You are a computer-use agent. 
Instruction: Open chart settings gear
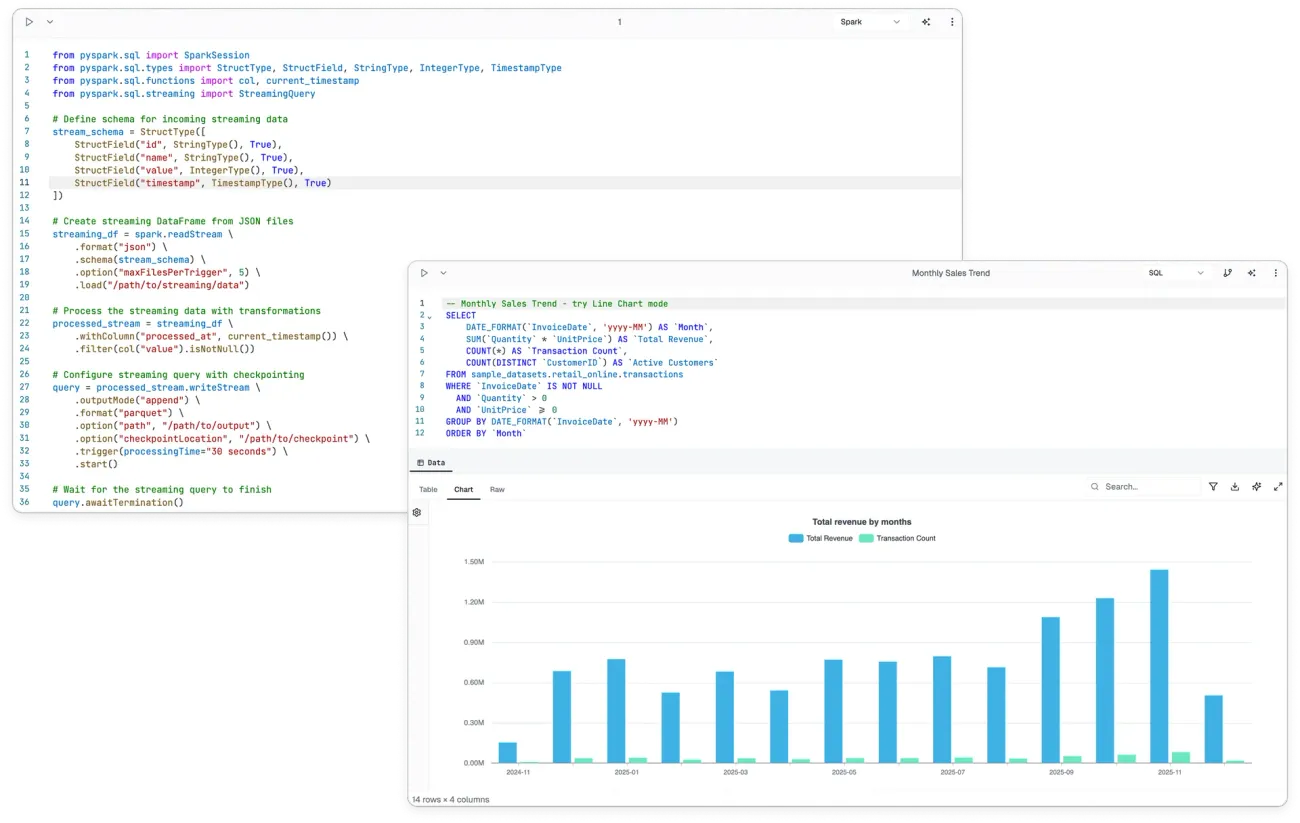417,512
